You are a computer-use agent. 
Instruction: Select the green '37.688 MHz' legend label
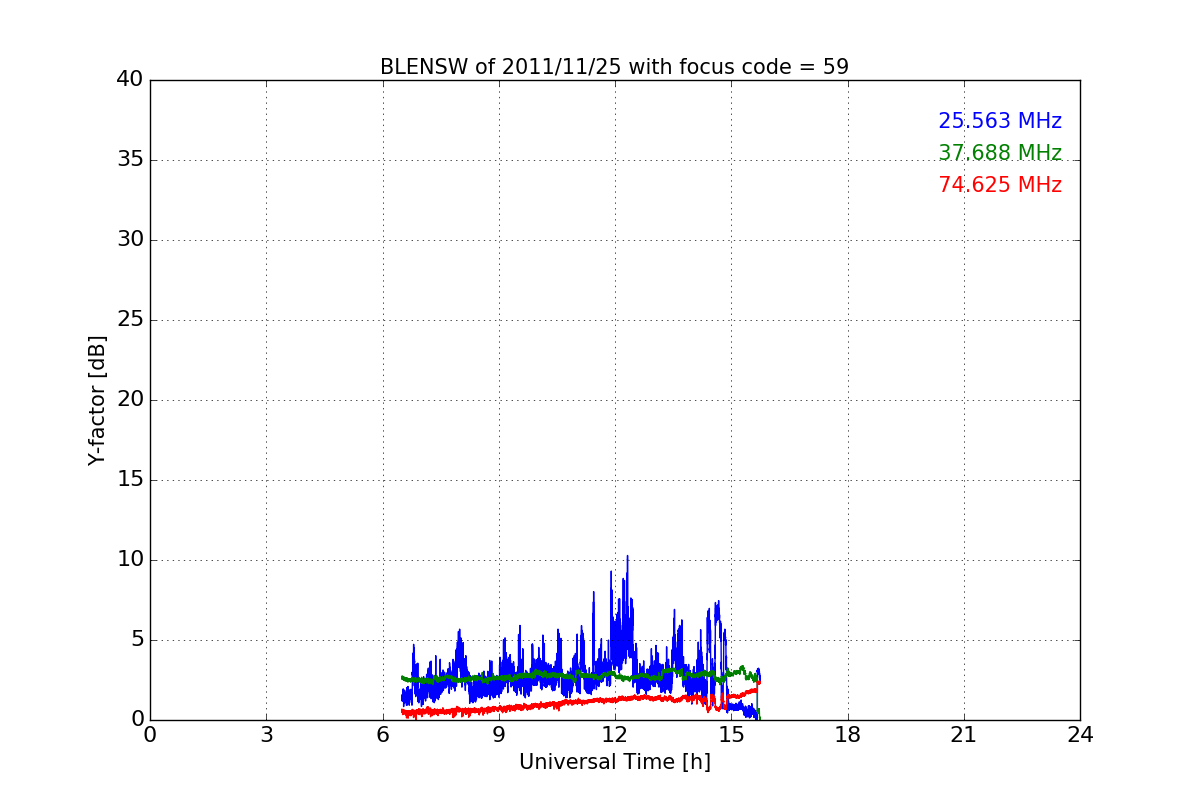[x=1000, y=153]
